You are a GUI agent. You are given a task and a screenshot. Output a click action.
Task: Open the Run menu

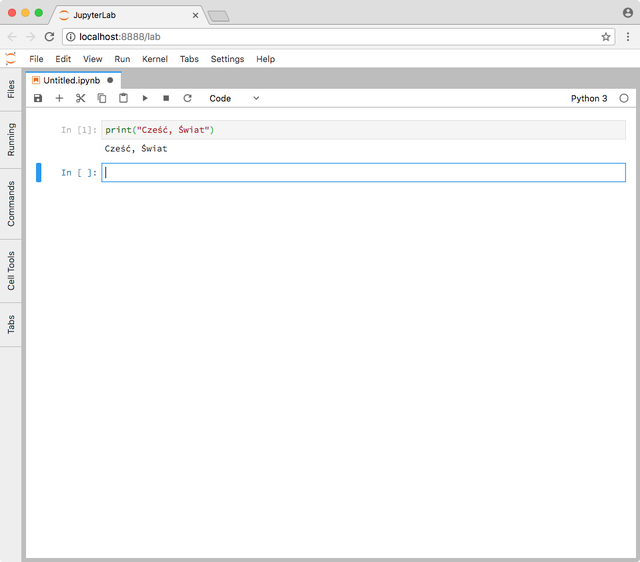click(x=122, y=59)
